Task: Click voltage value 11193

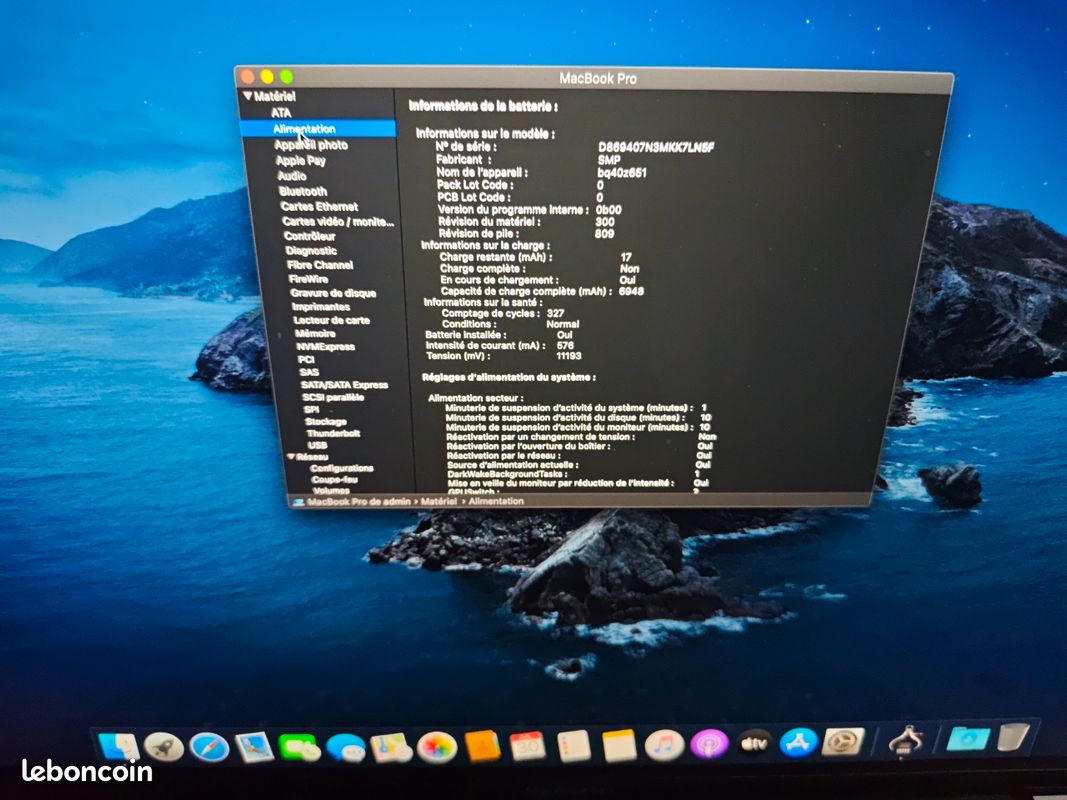Action: coord(569,356)
